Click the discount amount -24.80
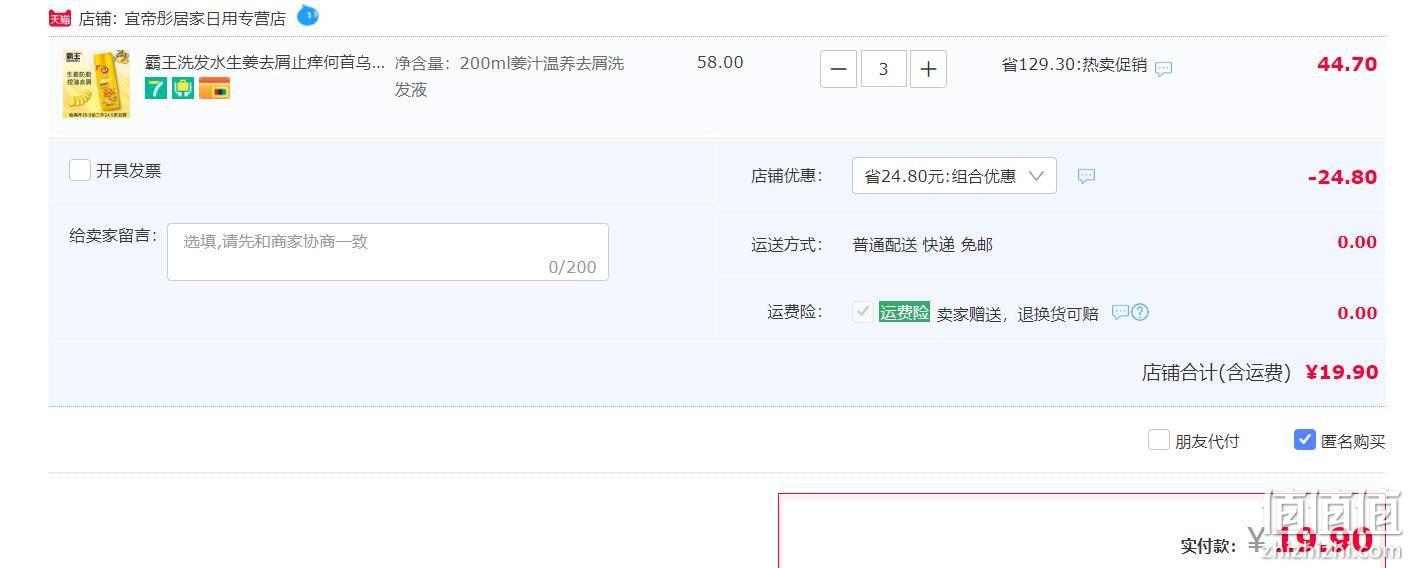Screen dimensions: 1411x568 coord(1342,177)
